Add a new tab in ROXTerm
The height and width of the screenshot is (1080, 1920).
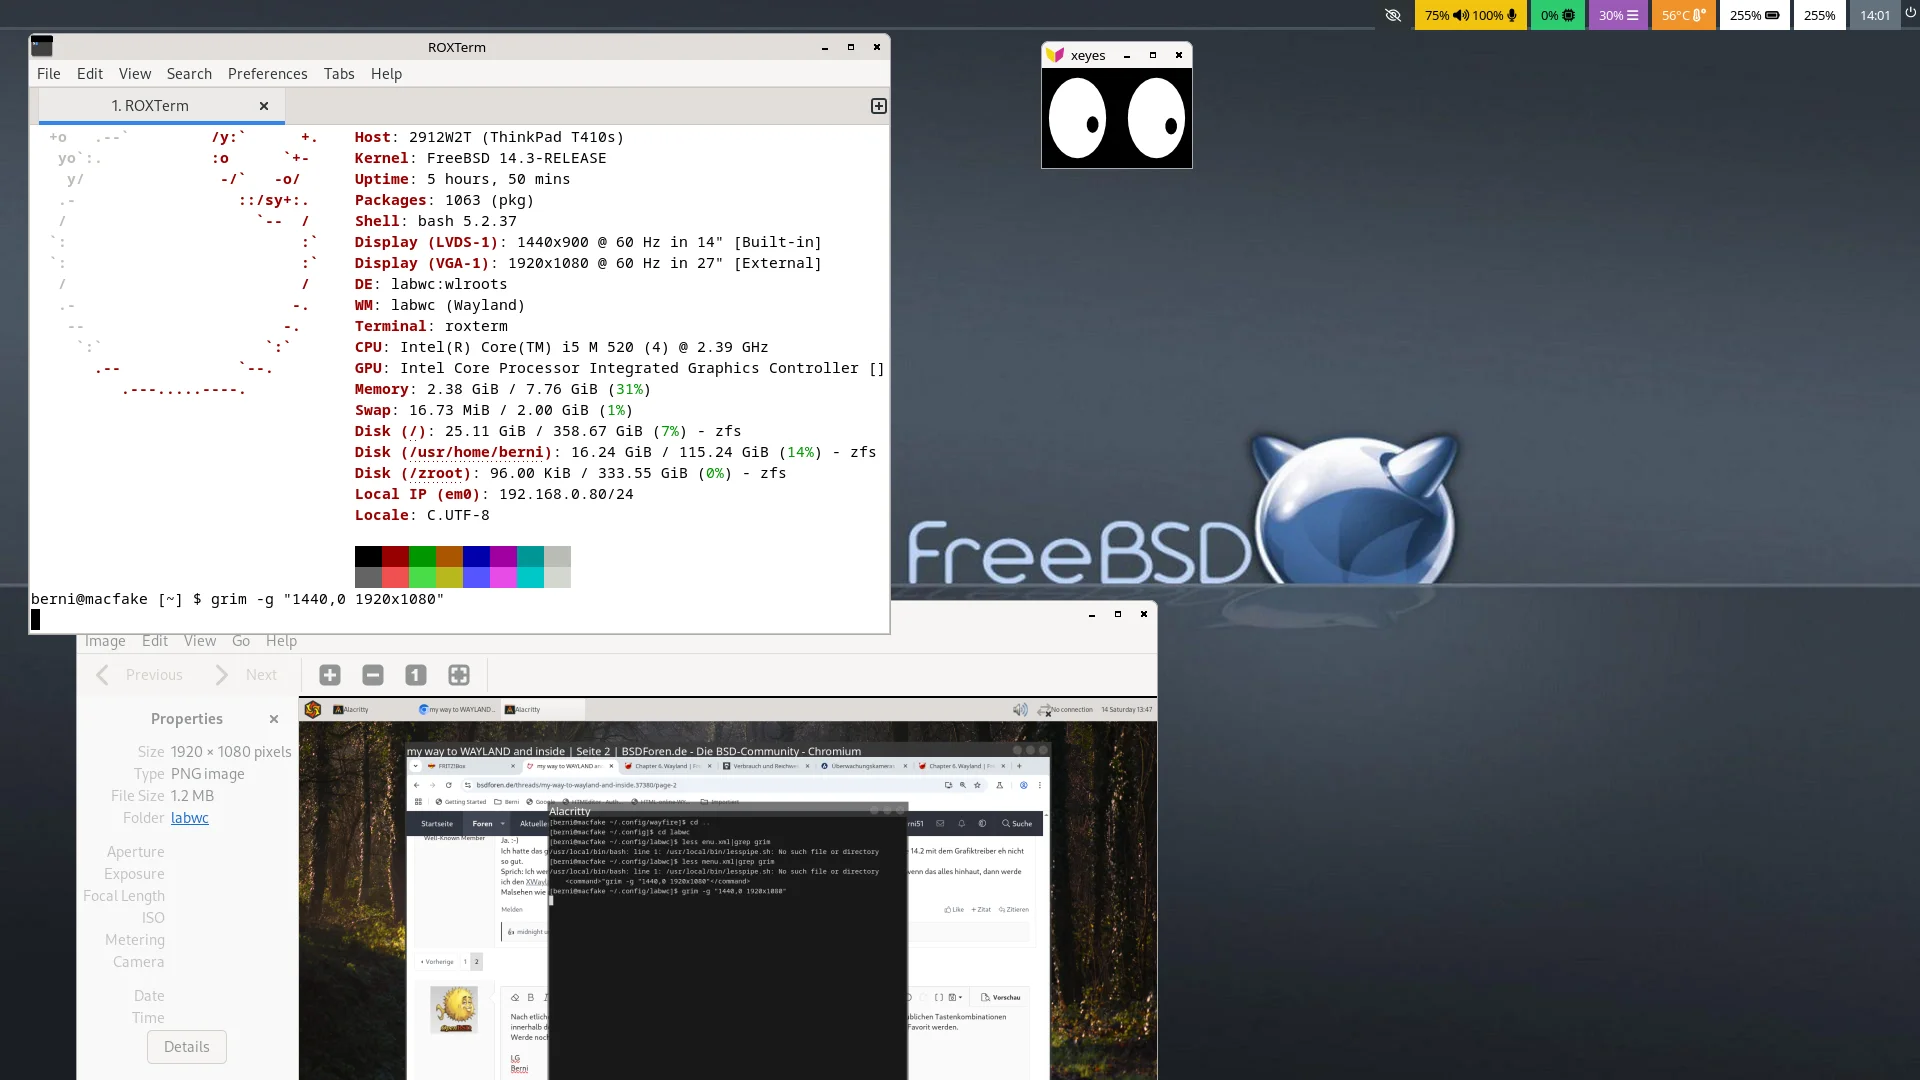point(879,106)
